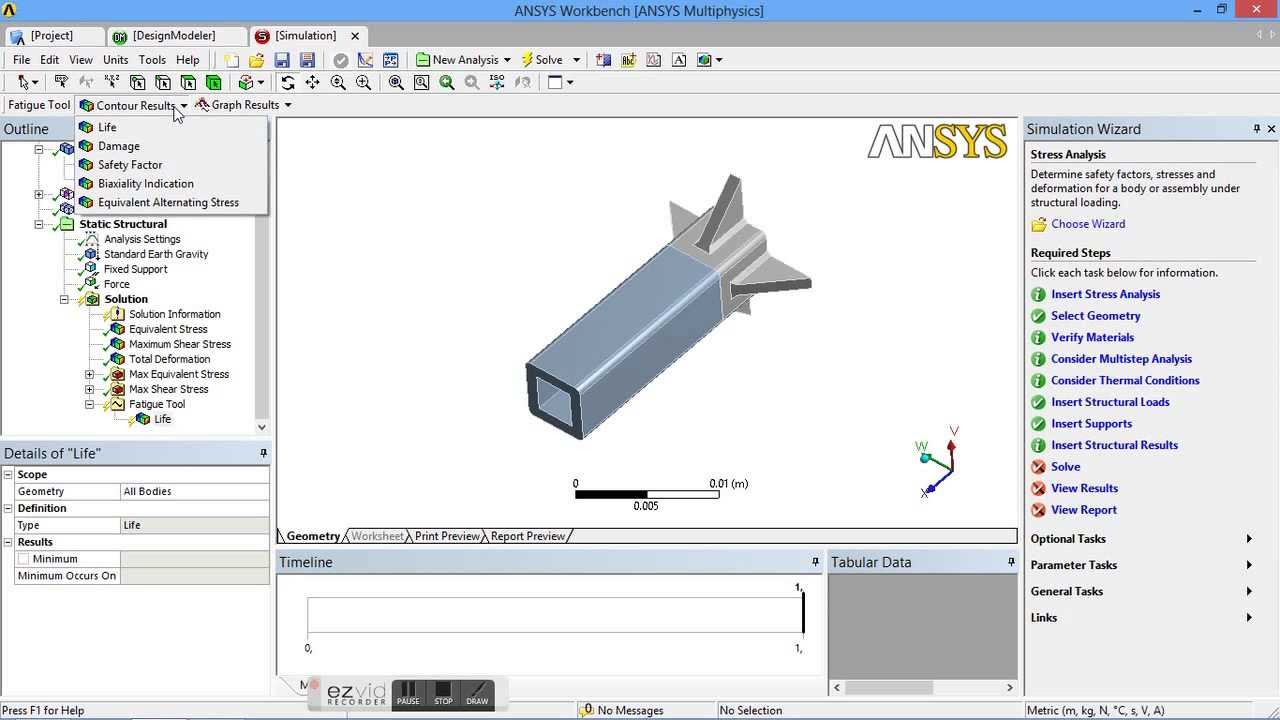Choose Life from Contour Results menu

click(x=171, y=127)
